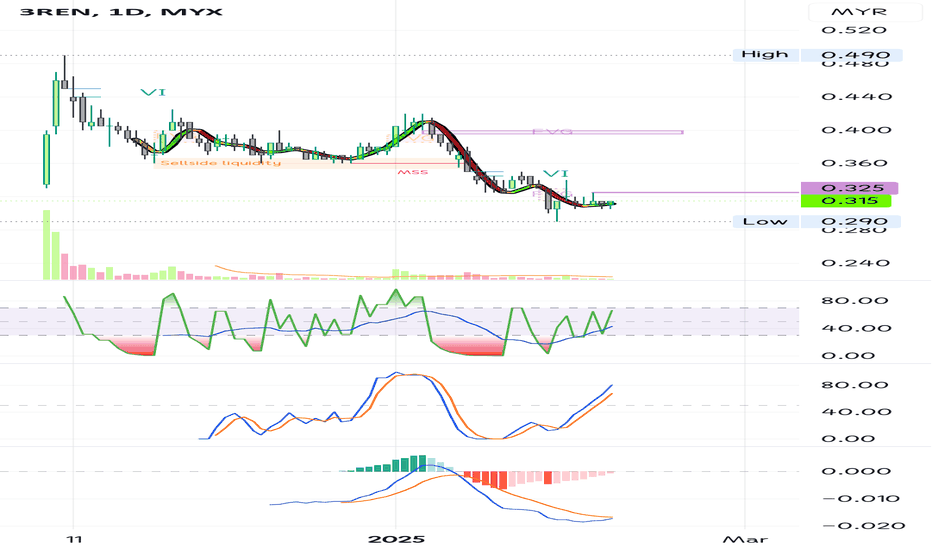
Task: Click the VI label near the November candles
Action: (x=153, y=92)
